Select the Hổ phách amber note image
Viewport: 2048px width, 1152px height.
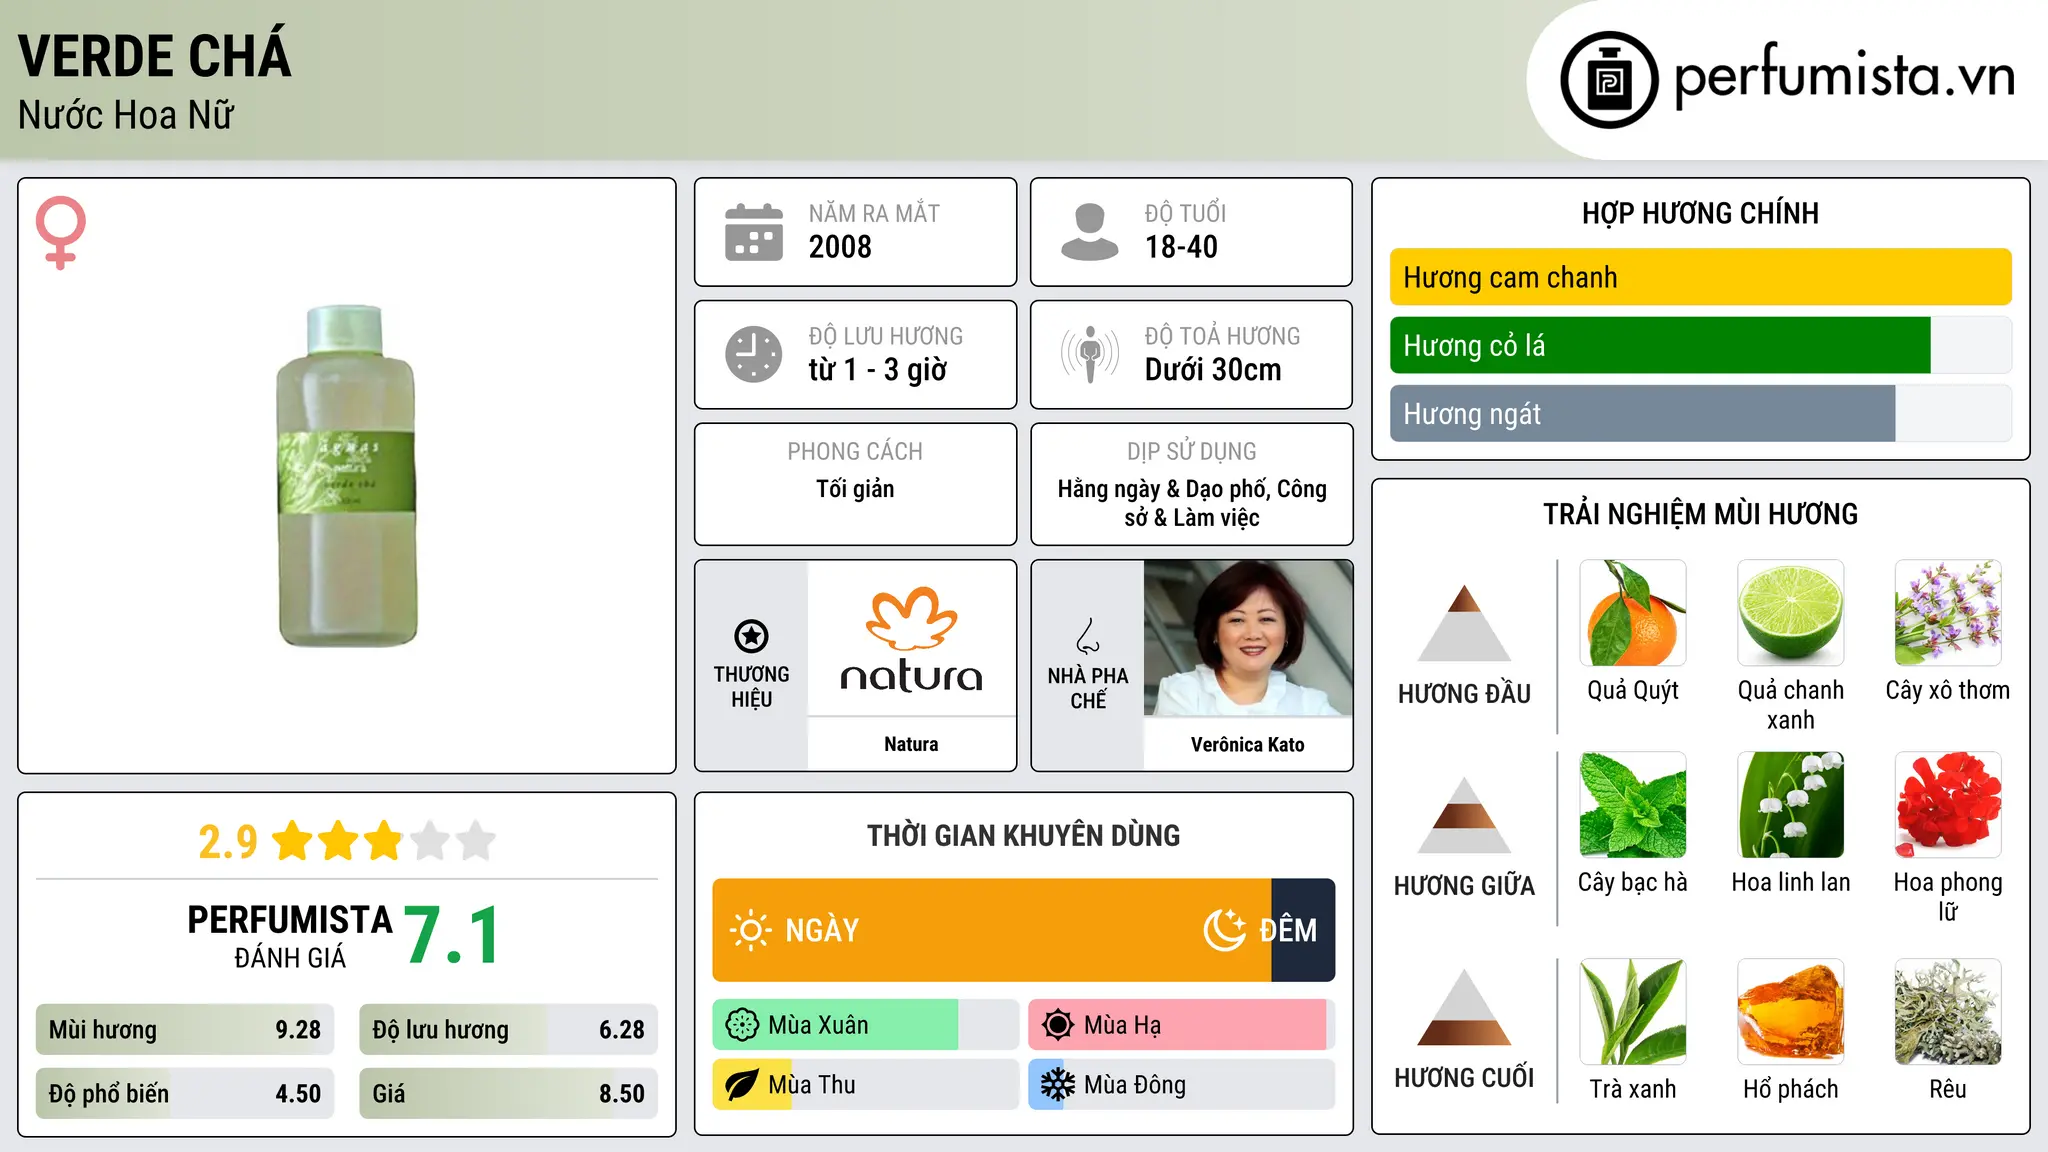point(1791,1012)
